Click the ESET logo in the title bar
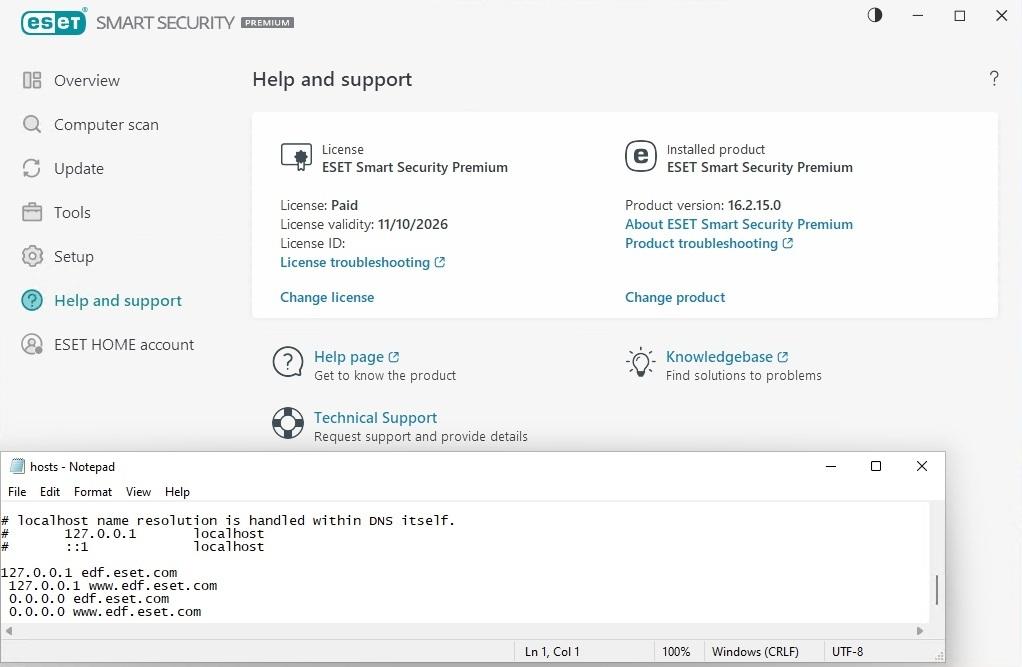Screen dimensions: 1022x667 coord(53,22)
